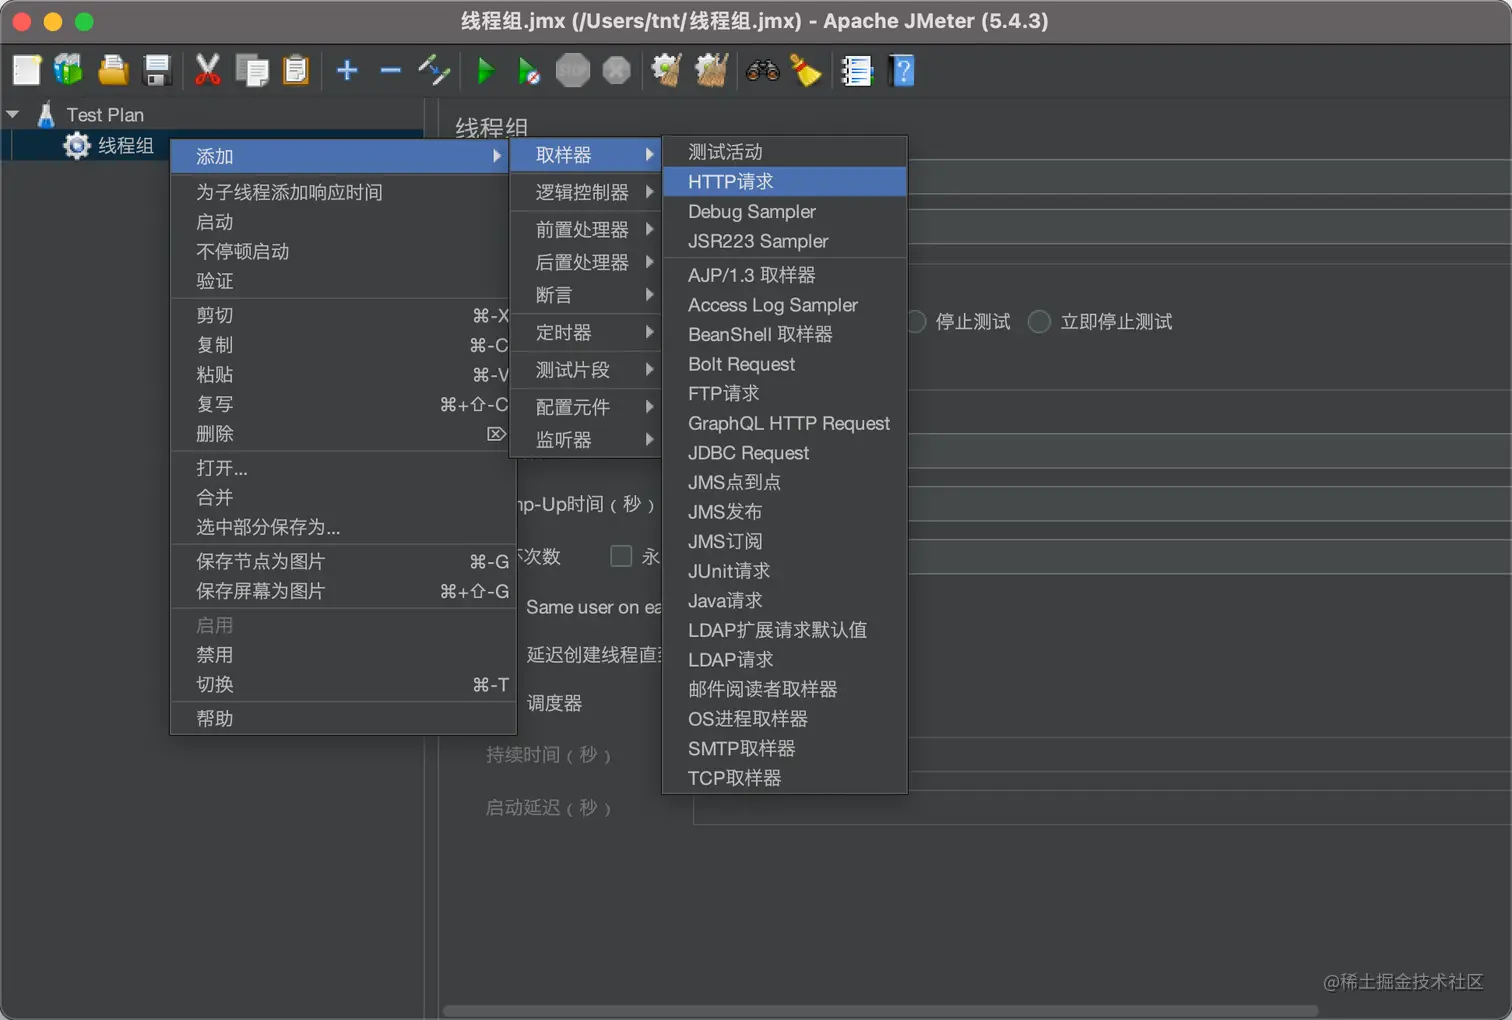
Task: Expand the 取样器 submenu
Action: point(586,155)
